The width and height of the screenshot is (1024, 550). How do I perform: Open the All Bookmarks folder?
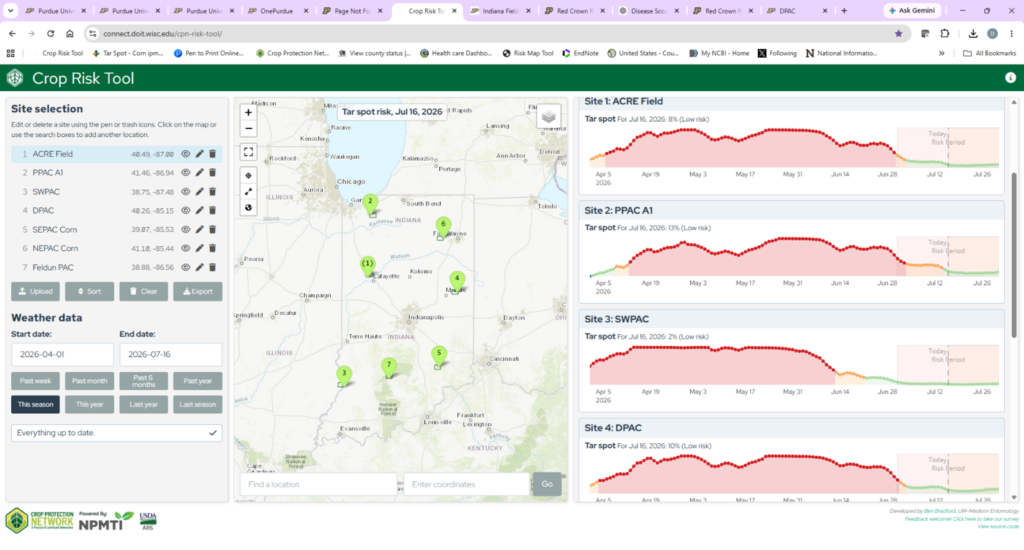989,54
